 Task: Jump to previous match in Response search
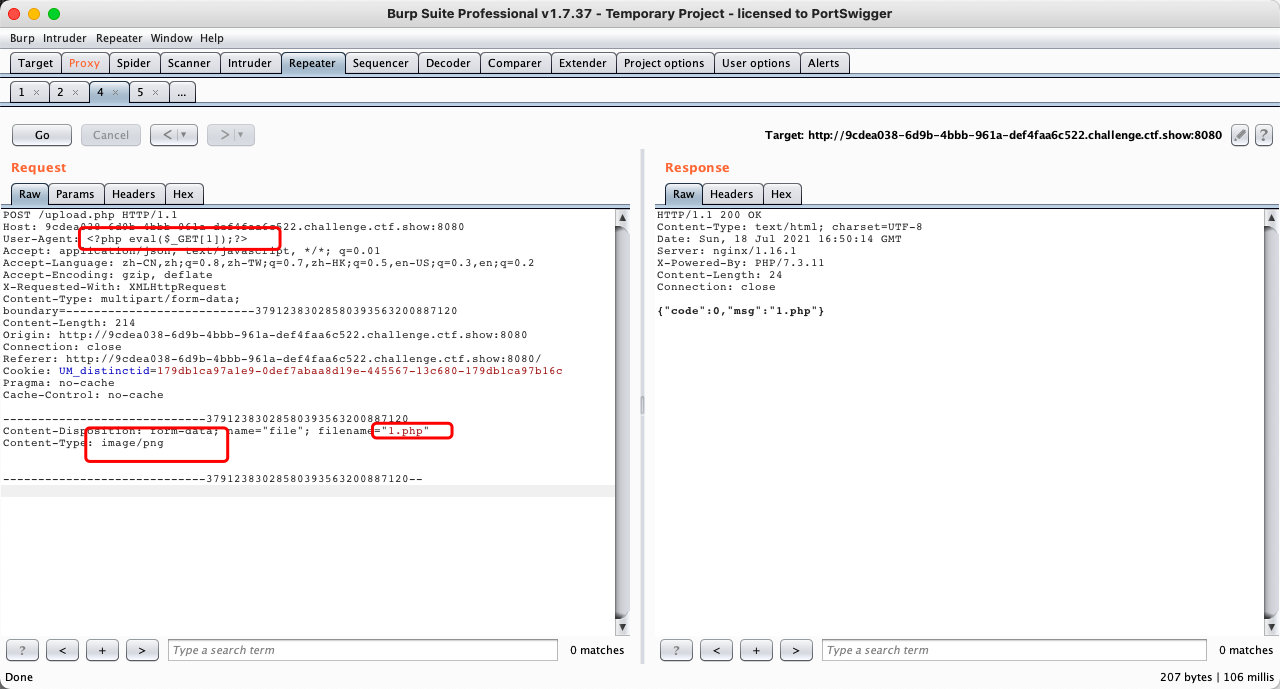point(716,650)
